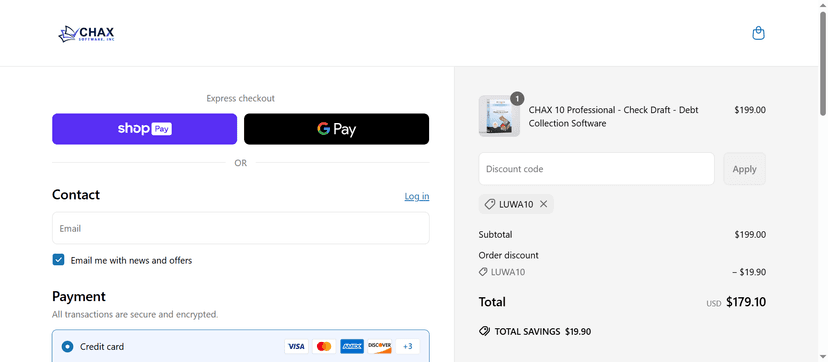This screenshot has width=828, height=362.
Task: Click the – $19.90 discount amount
Action: 749,272
